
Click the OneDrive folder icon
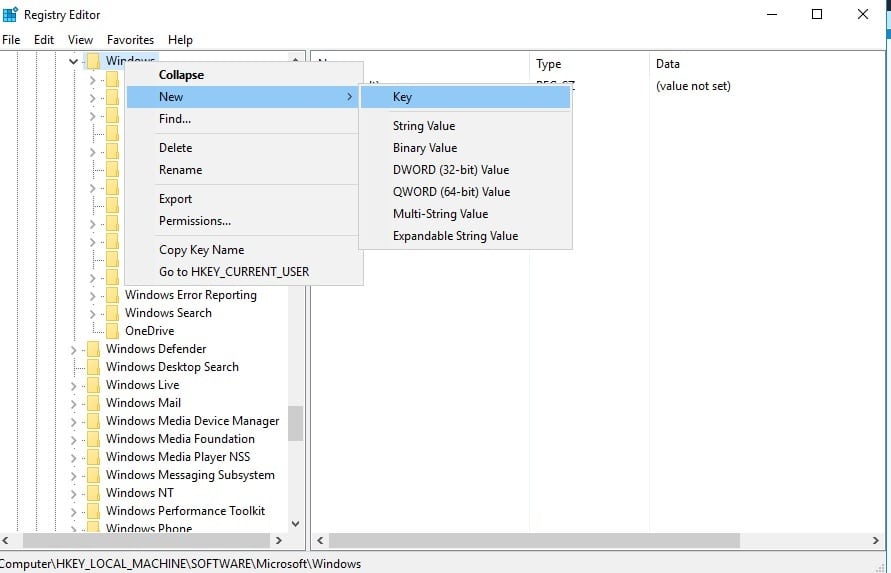(x=112, y=331)
